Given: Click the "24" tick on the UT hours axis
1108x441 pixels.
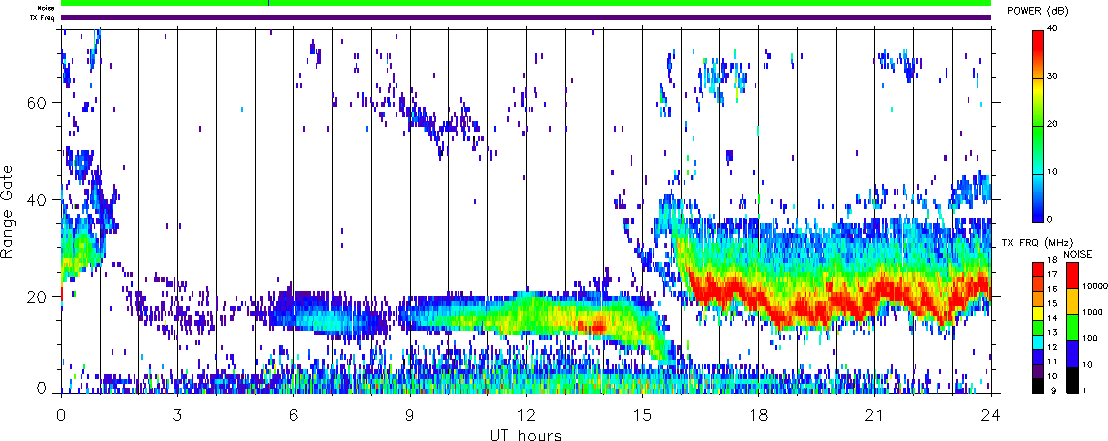Looking at the screenshot, I should (x=991, y=413).
